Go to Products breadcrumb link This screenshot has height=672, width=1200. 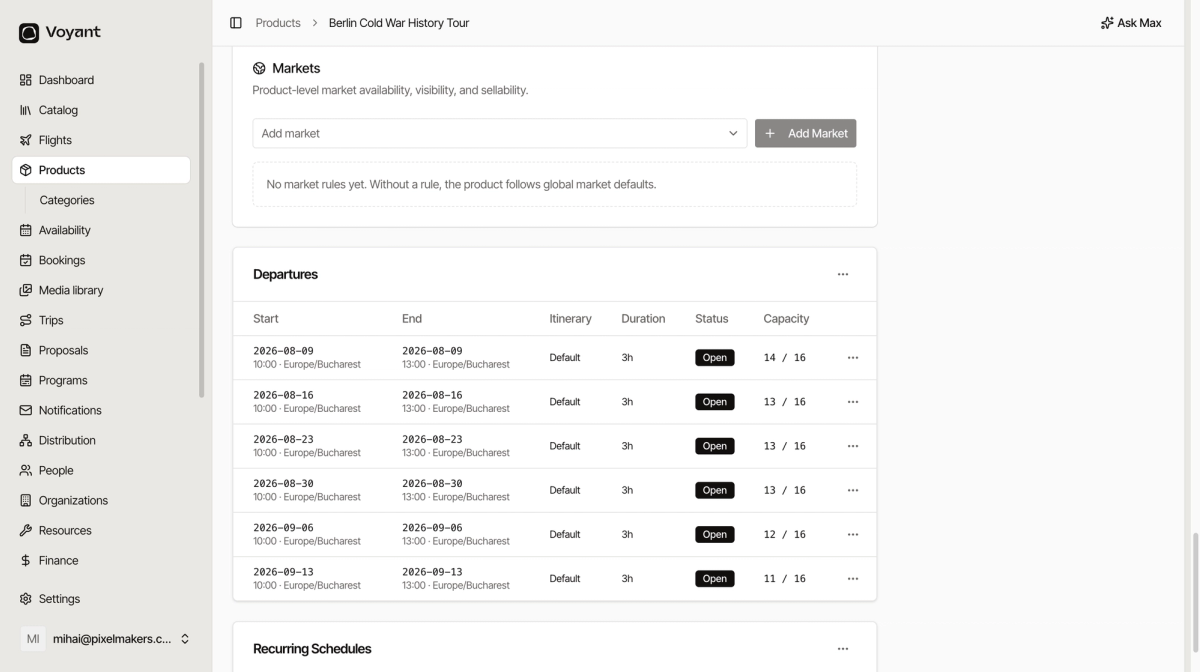click(278, 23)
